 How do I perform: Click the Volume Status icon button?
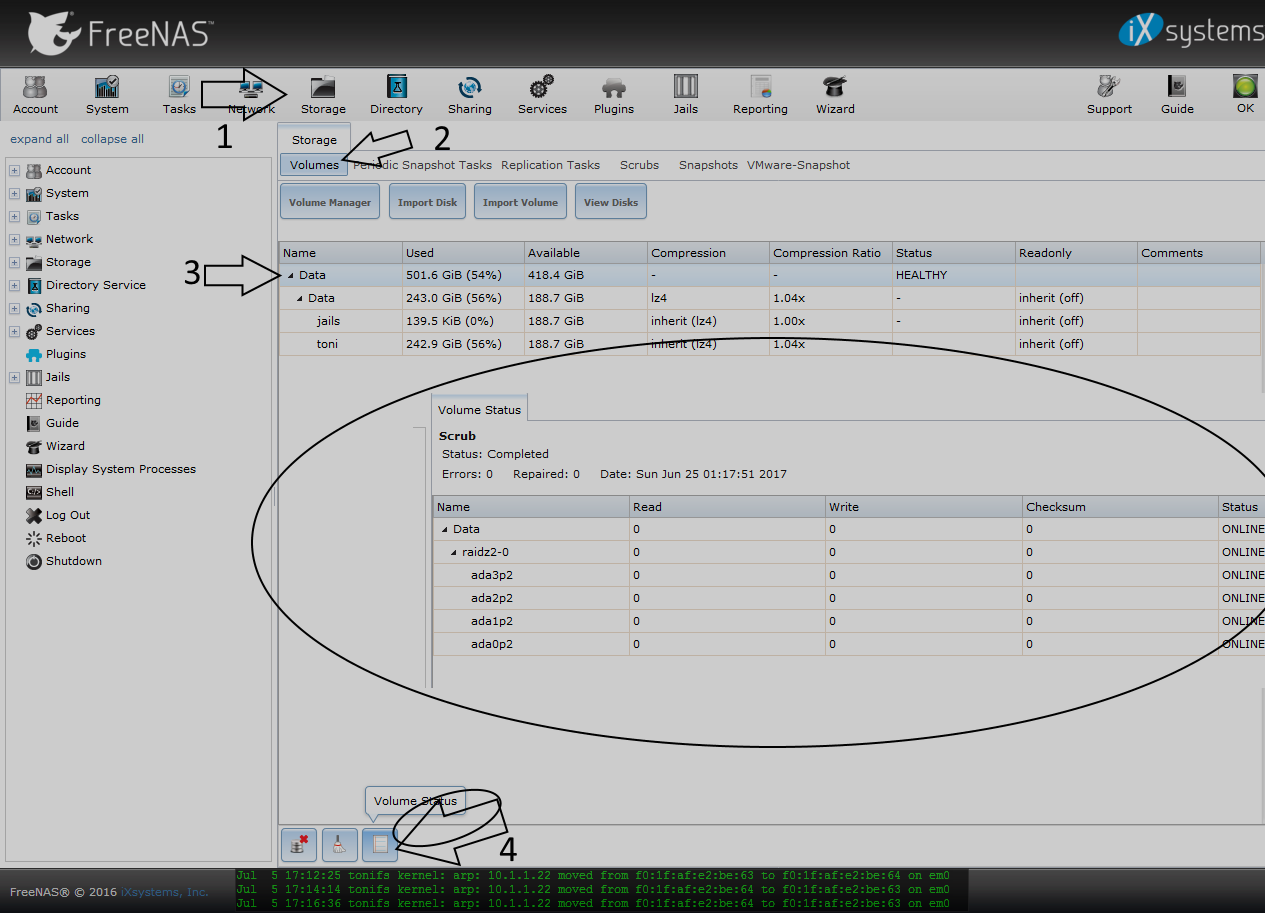[x=380, y=845]
